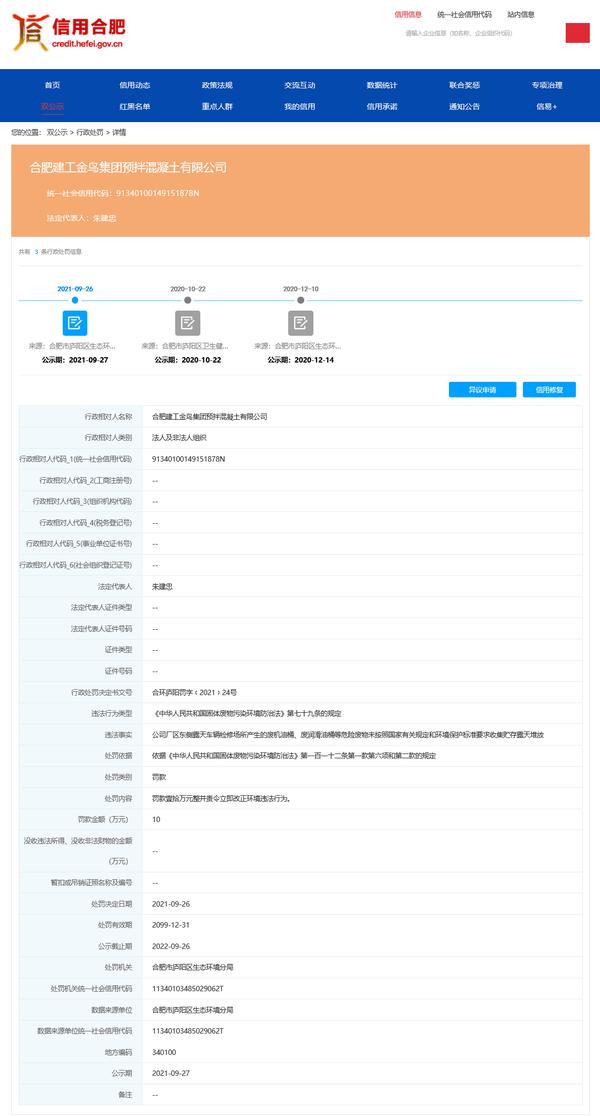Open the 联合奖惩 menu item

coord(464,85)
